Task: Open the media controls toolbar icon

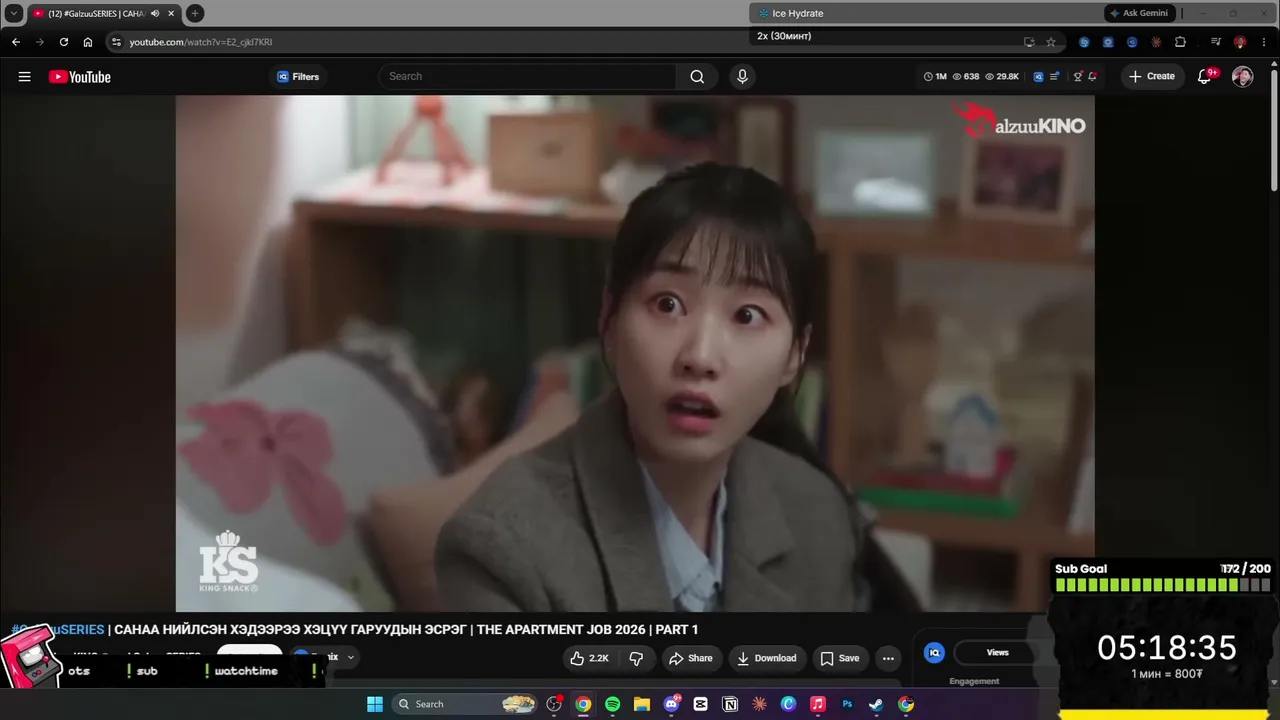Action: click(1216, 42)
